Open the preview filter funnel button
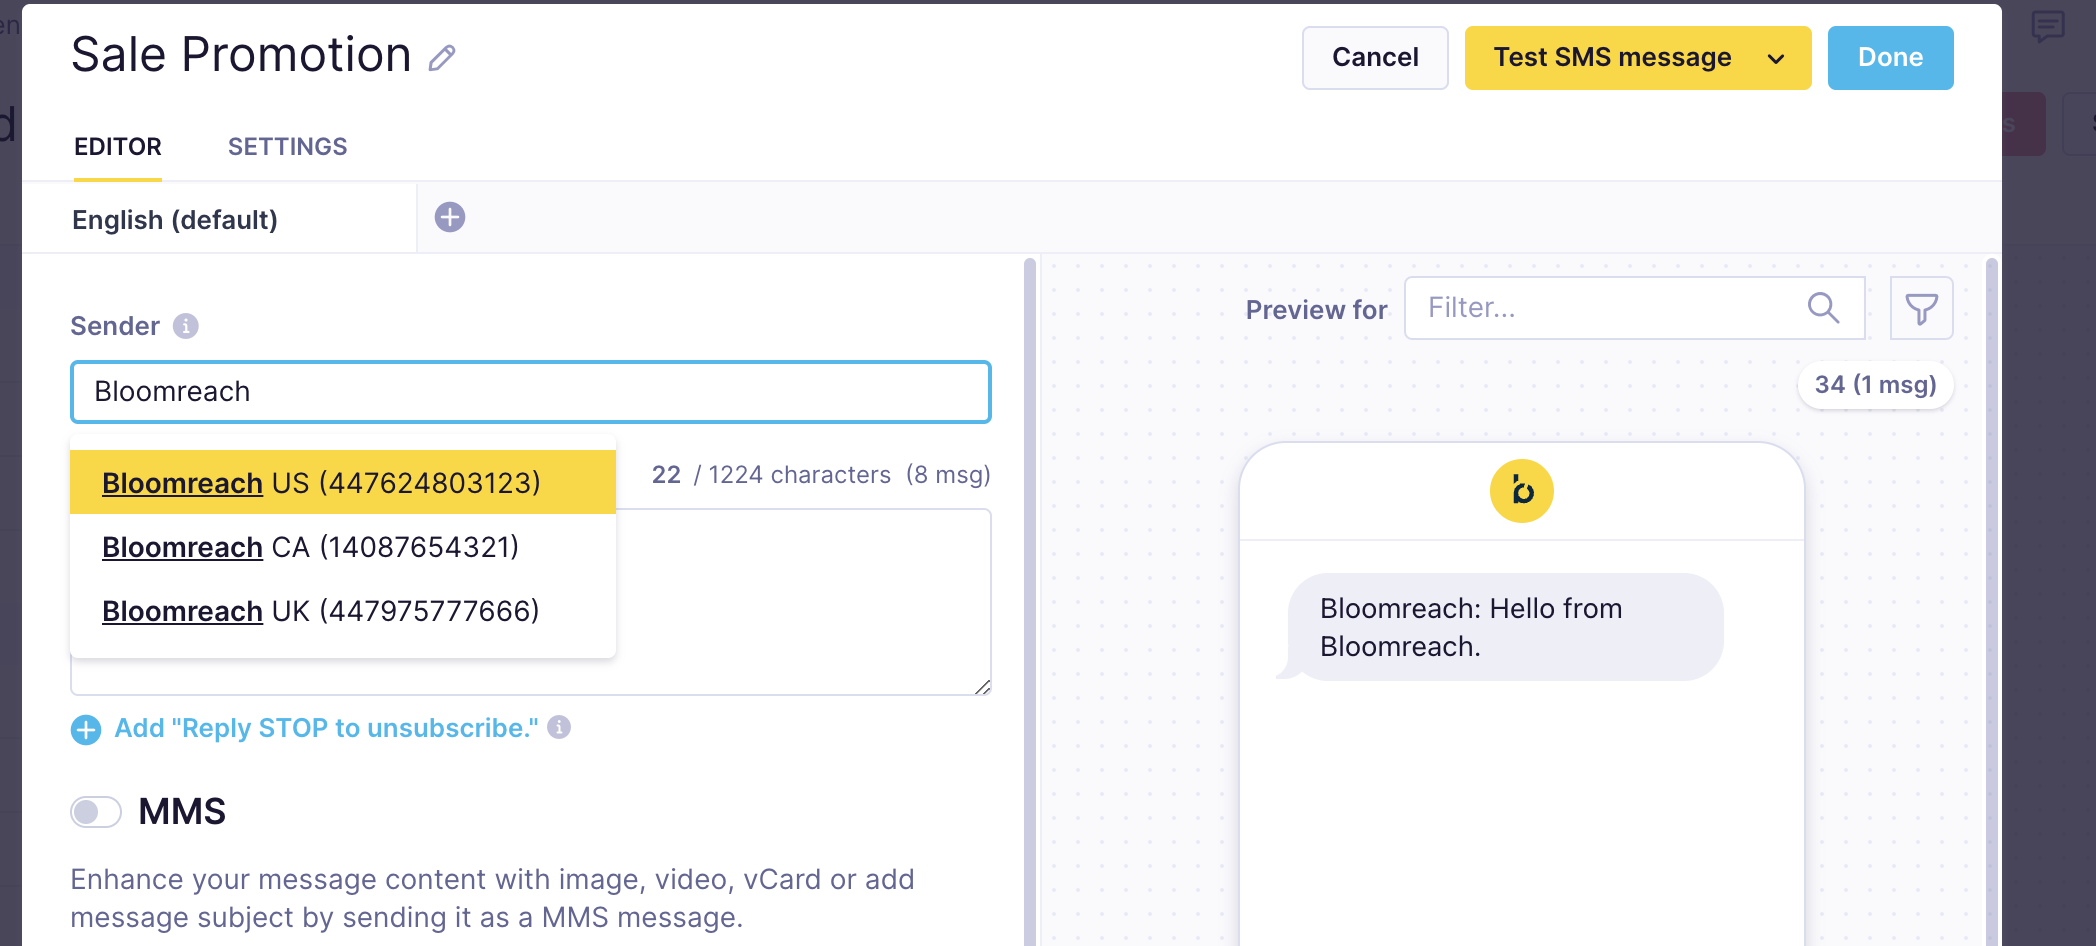Image resolution: width=2096 pixels, height=946 pixels. [1921, 308]
